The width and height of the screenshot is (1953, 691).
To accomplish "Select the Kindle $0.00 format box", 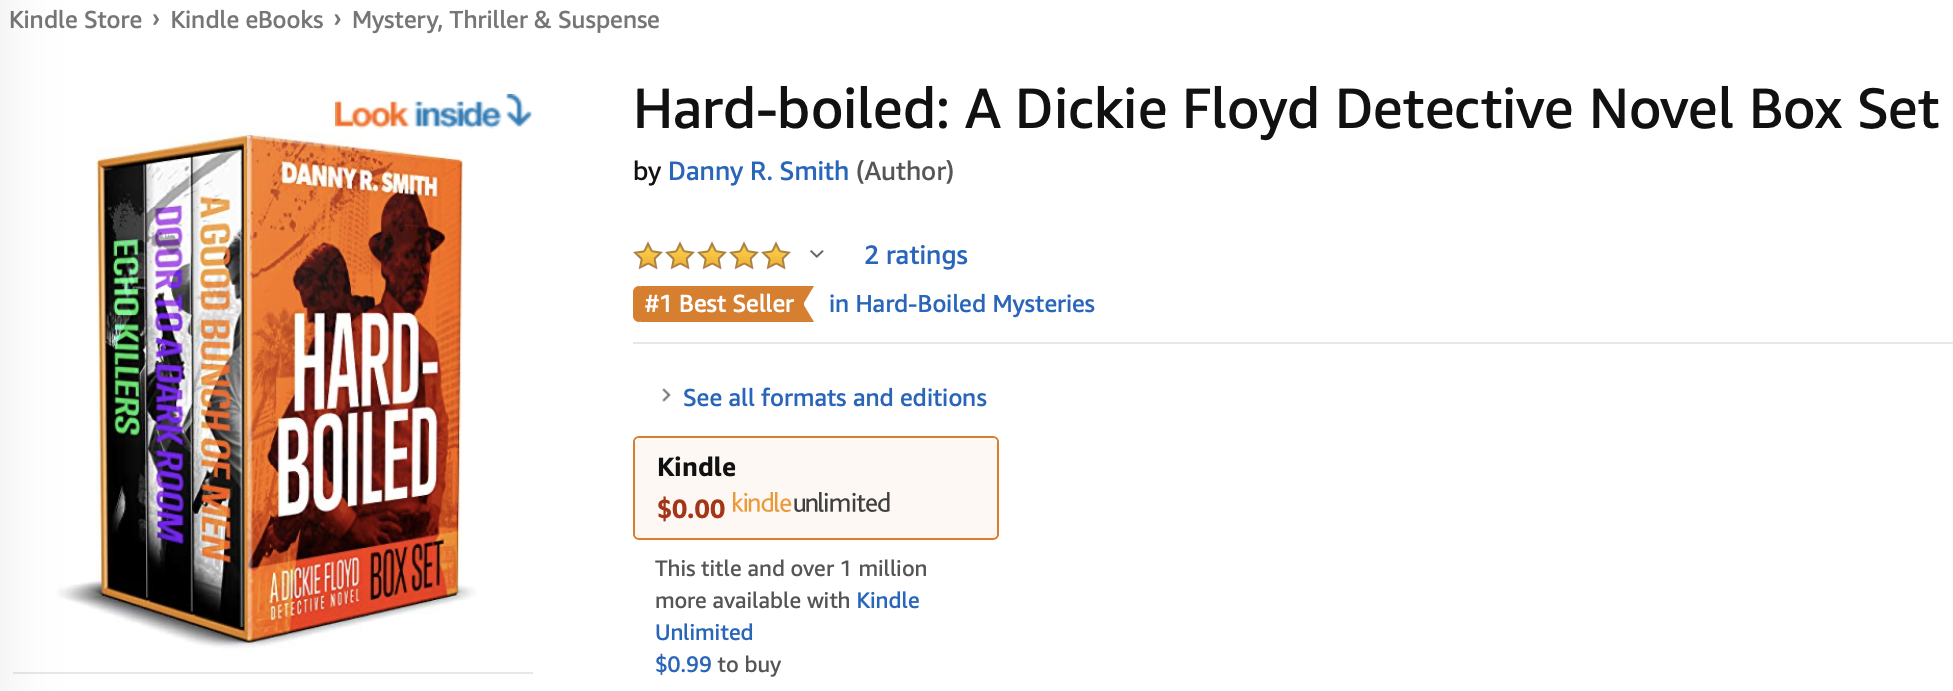I will coord(816,488).
